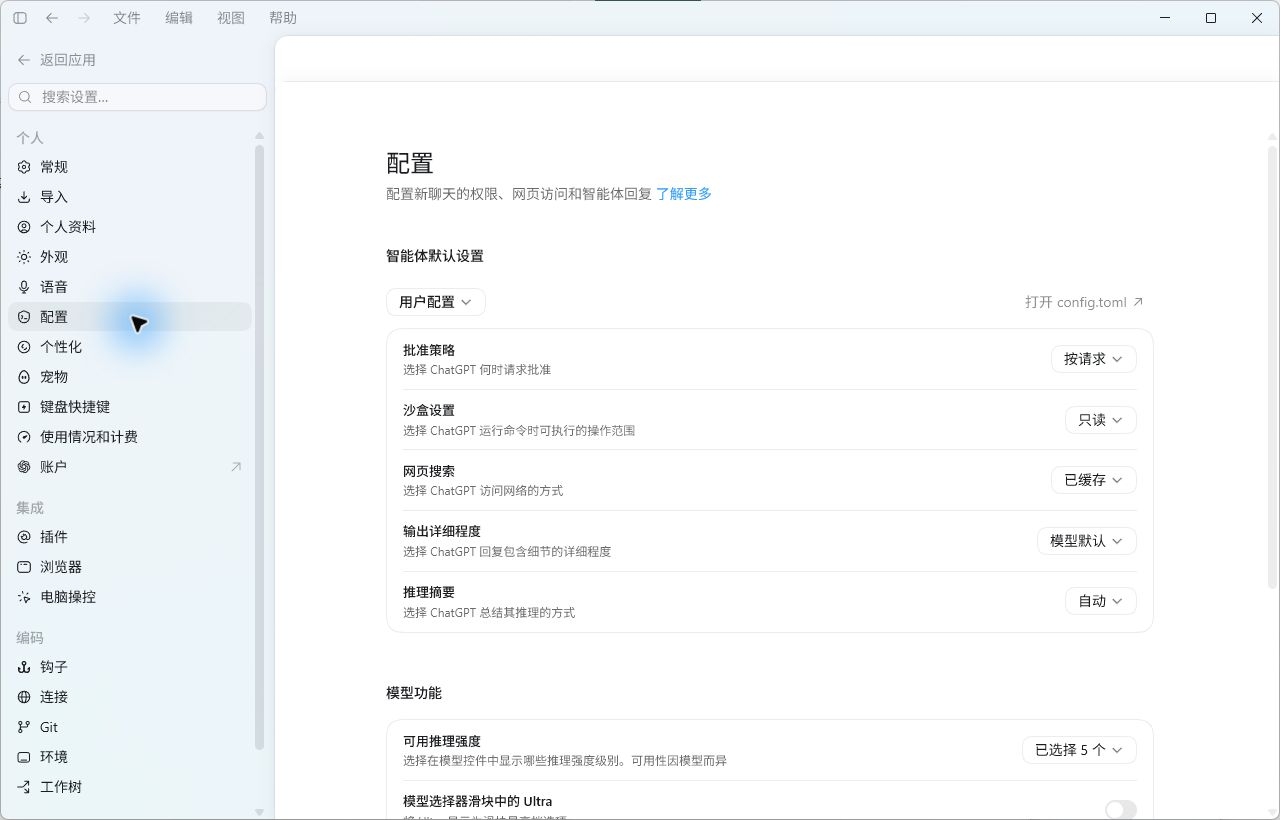This screenshot has height=820, width=1280.
Task: Click the icon beside 工作树
Action: [x=24, y=787]
